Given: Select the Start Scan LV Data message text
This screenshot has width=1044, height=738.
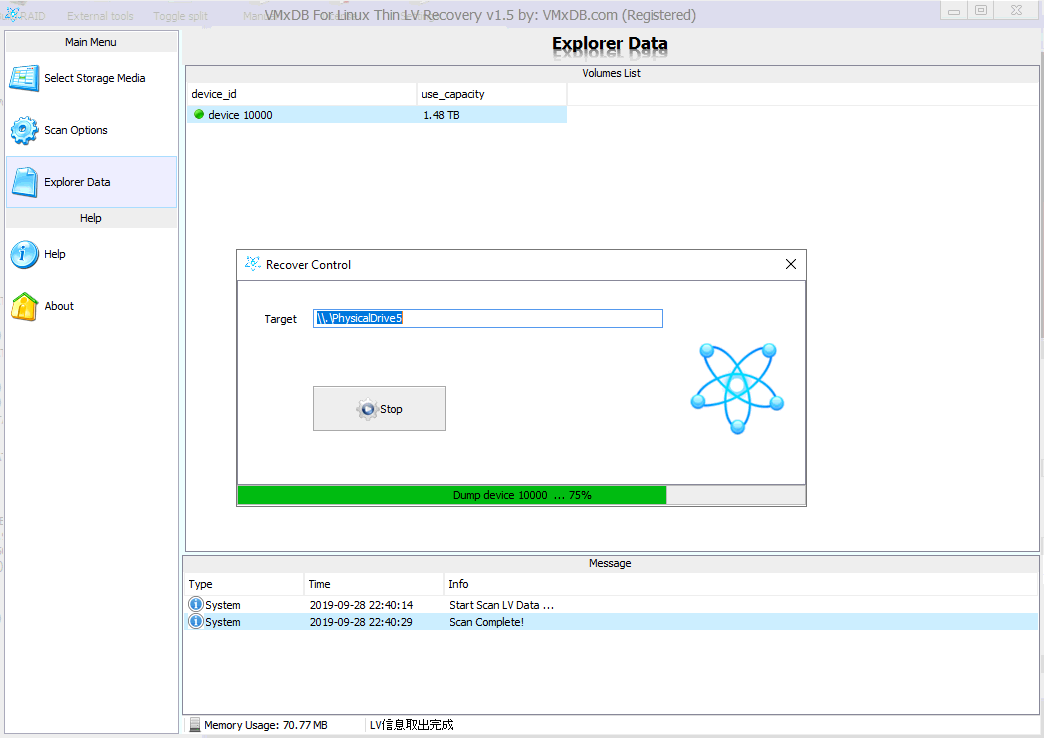Looking at the screenshot, I should pos(501,605).
